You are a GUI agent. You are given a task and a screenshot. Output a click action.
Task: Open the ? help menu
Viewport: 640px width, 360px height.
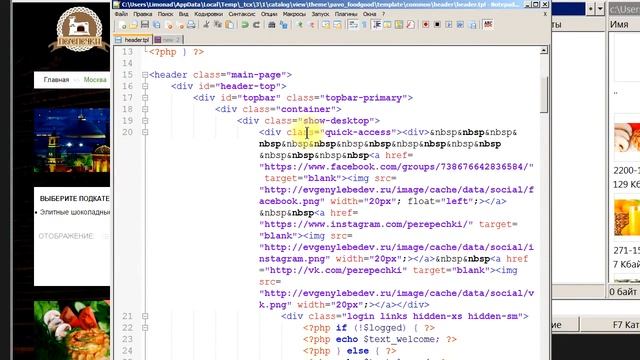[x=383, y=14]
